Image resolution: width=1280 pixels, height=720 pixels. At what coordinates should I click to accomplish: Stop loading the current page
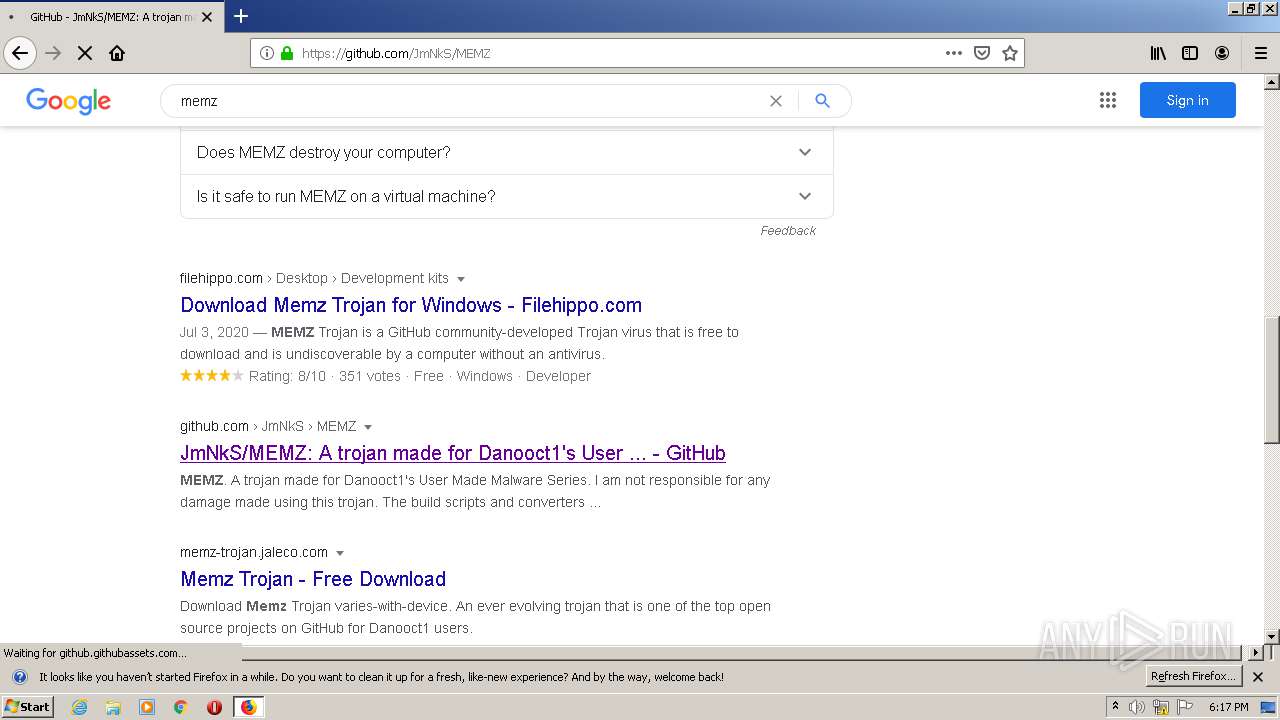(85, 53)
